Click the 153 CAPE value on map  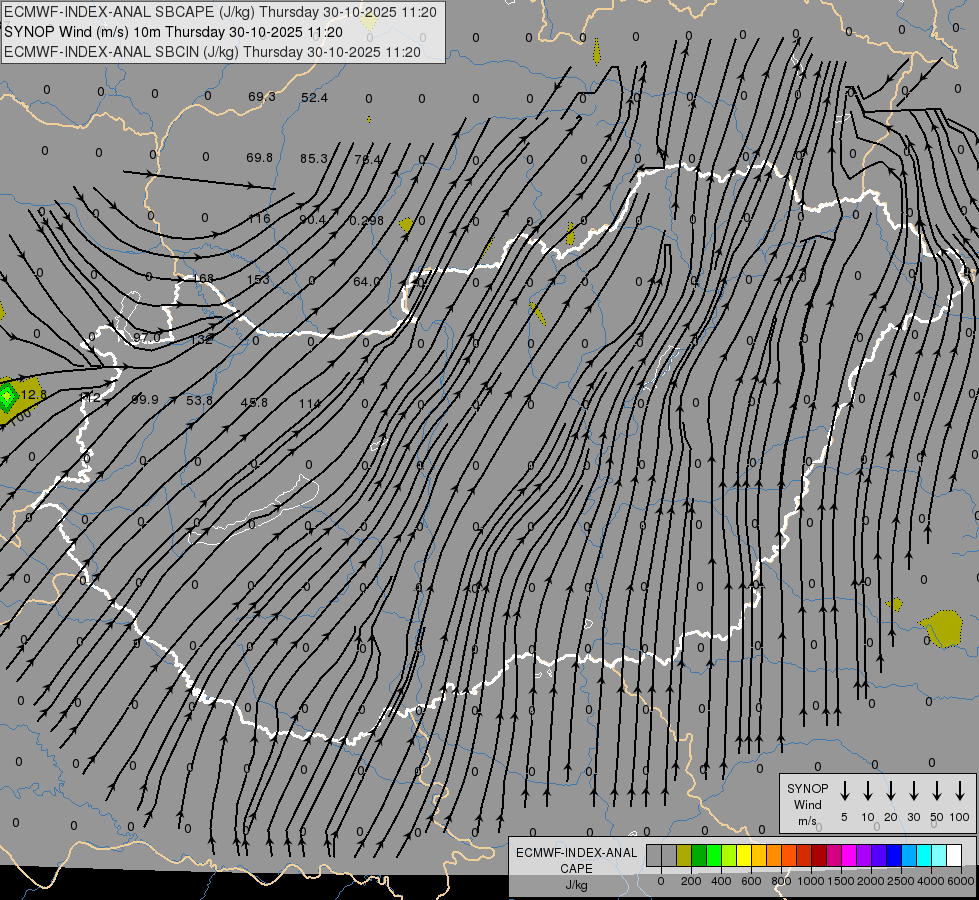click(258, 279)
